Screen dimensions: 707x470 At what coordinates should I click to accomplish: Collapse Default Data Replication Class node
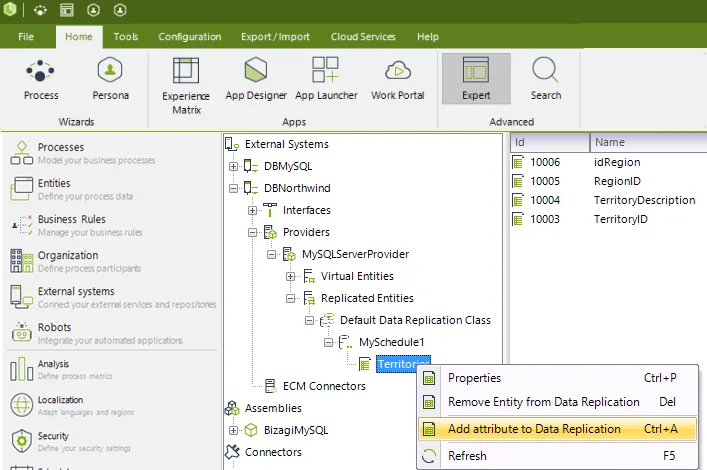(309, 320)
